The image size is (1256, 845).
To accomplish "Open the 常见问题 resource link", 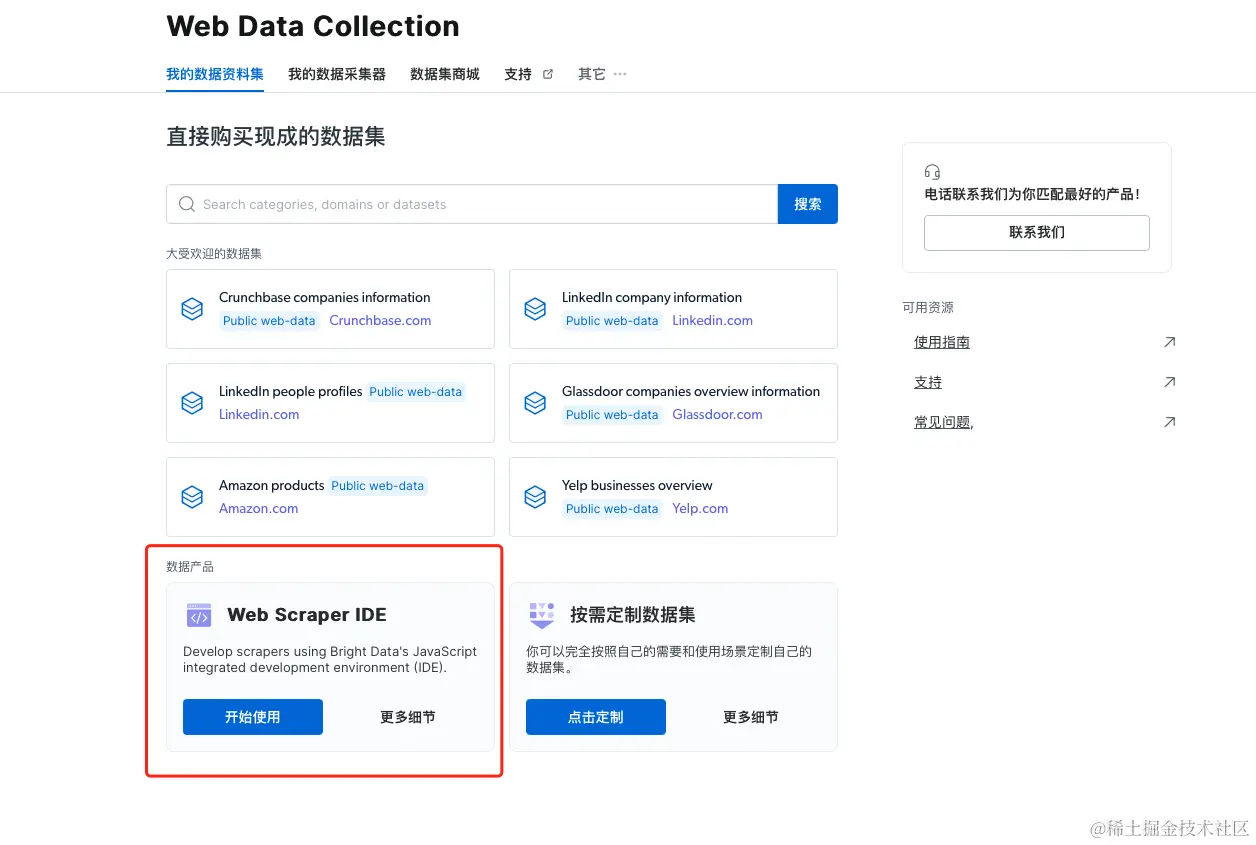I will tap(944, 422).
